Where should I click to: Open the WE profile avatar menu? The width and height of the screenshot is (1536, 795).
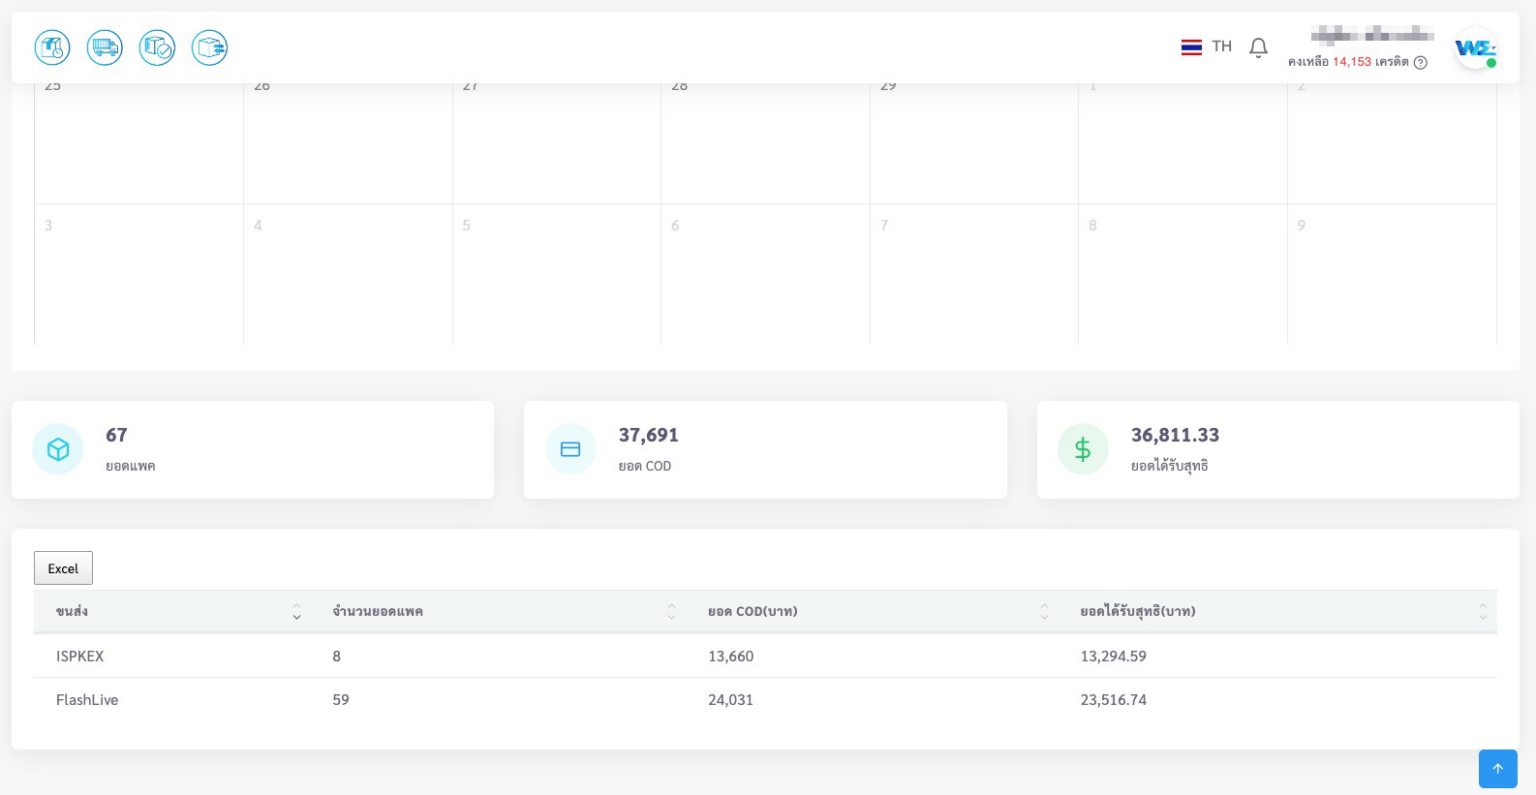(x=1474, y=48)
